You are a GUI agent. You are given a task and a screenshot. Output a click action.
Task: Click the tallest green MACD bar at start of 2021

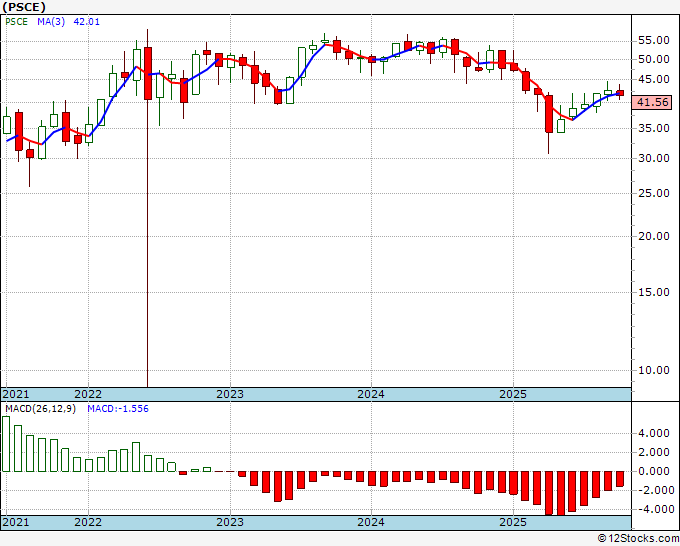coord(6,444)
